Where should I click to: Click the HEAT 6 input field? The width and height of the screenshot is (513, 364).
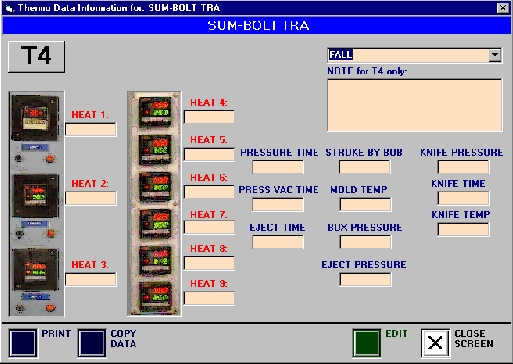209,192
